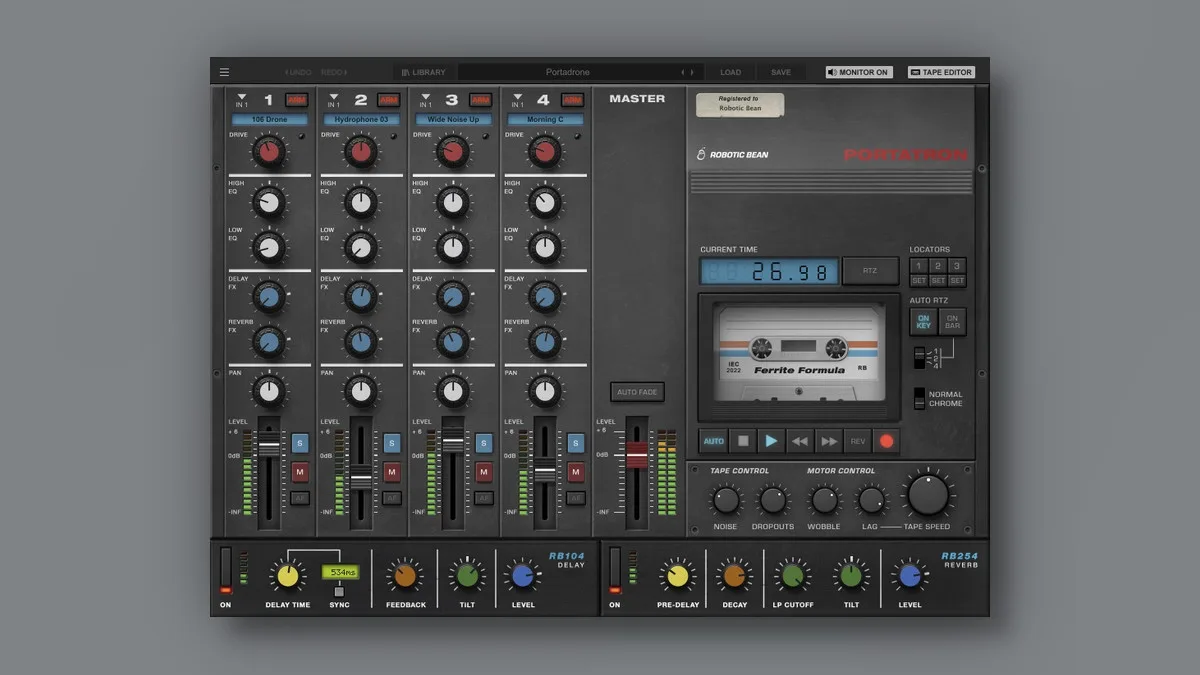Image resolution: width=1200 pixels, height=675 pixels.
Task: Turn the channel 1 DRIVE knob
Action: tap(269, 152)
